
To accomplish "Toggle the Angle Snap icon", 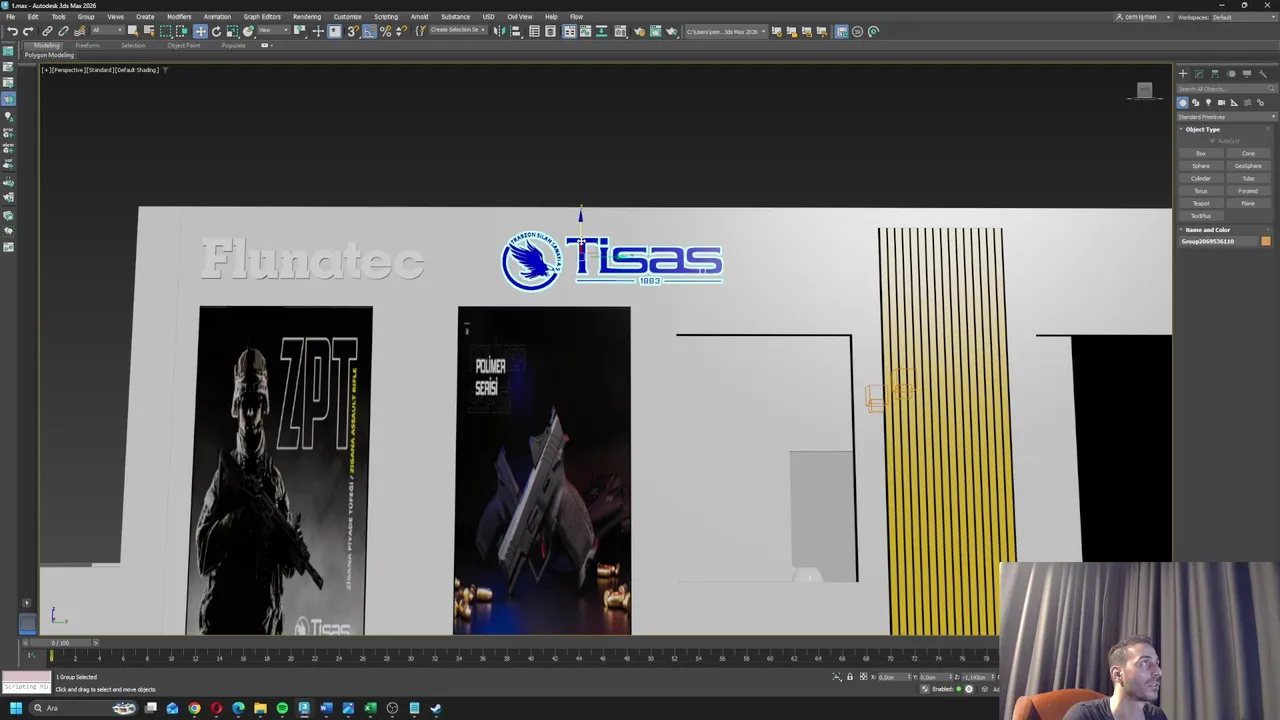I will [x=369, y=31].
